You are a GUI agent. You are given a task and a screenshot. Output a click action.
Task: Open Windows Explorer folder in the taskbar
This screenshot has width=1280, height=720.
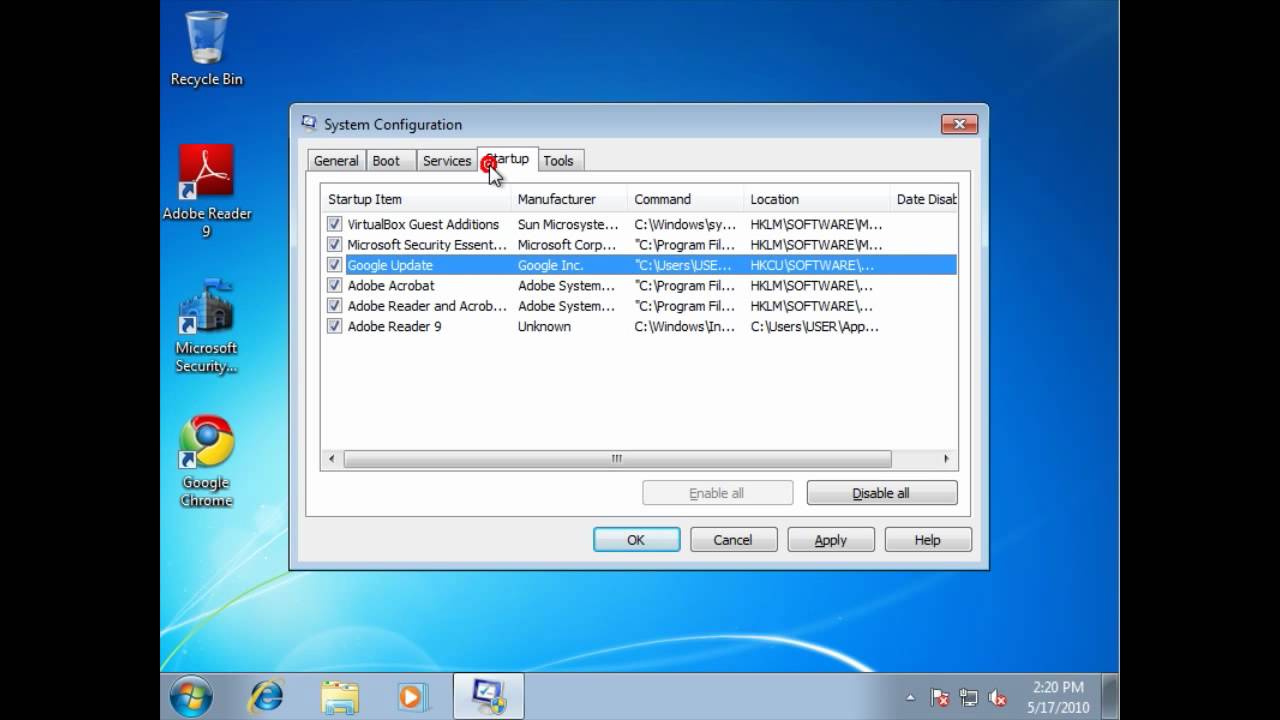click(x=340, y=696)
